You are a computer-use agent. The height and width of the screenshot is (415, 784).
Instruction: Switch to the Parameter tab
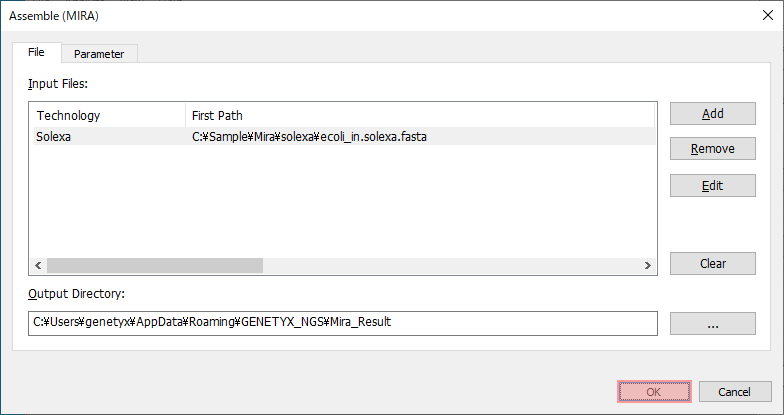click(x=99, y=54)
